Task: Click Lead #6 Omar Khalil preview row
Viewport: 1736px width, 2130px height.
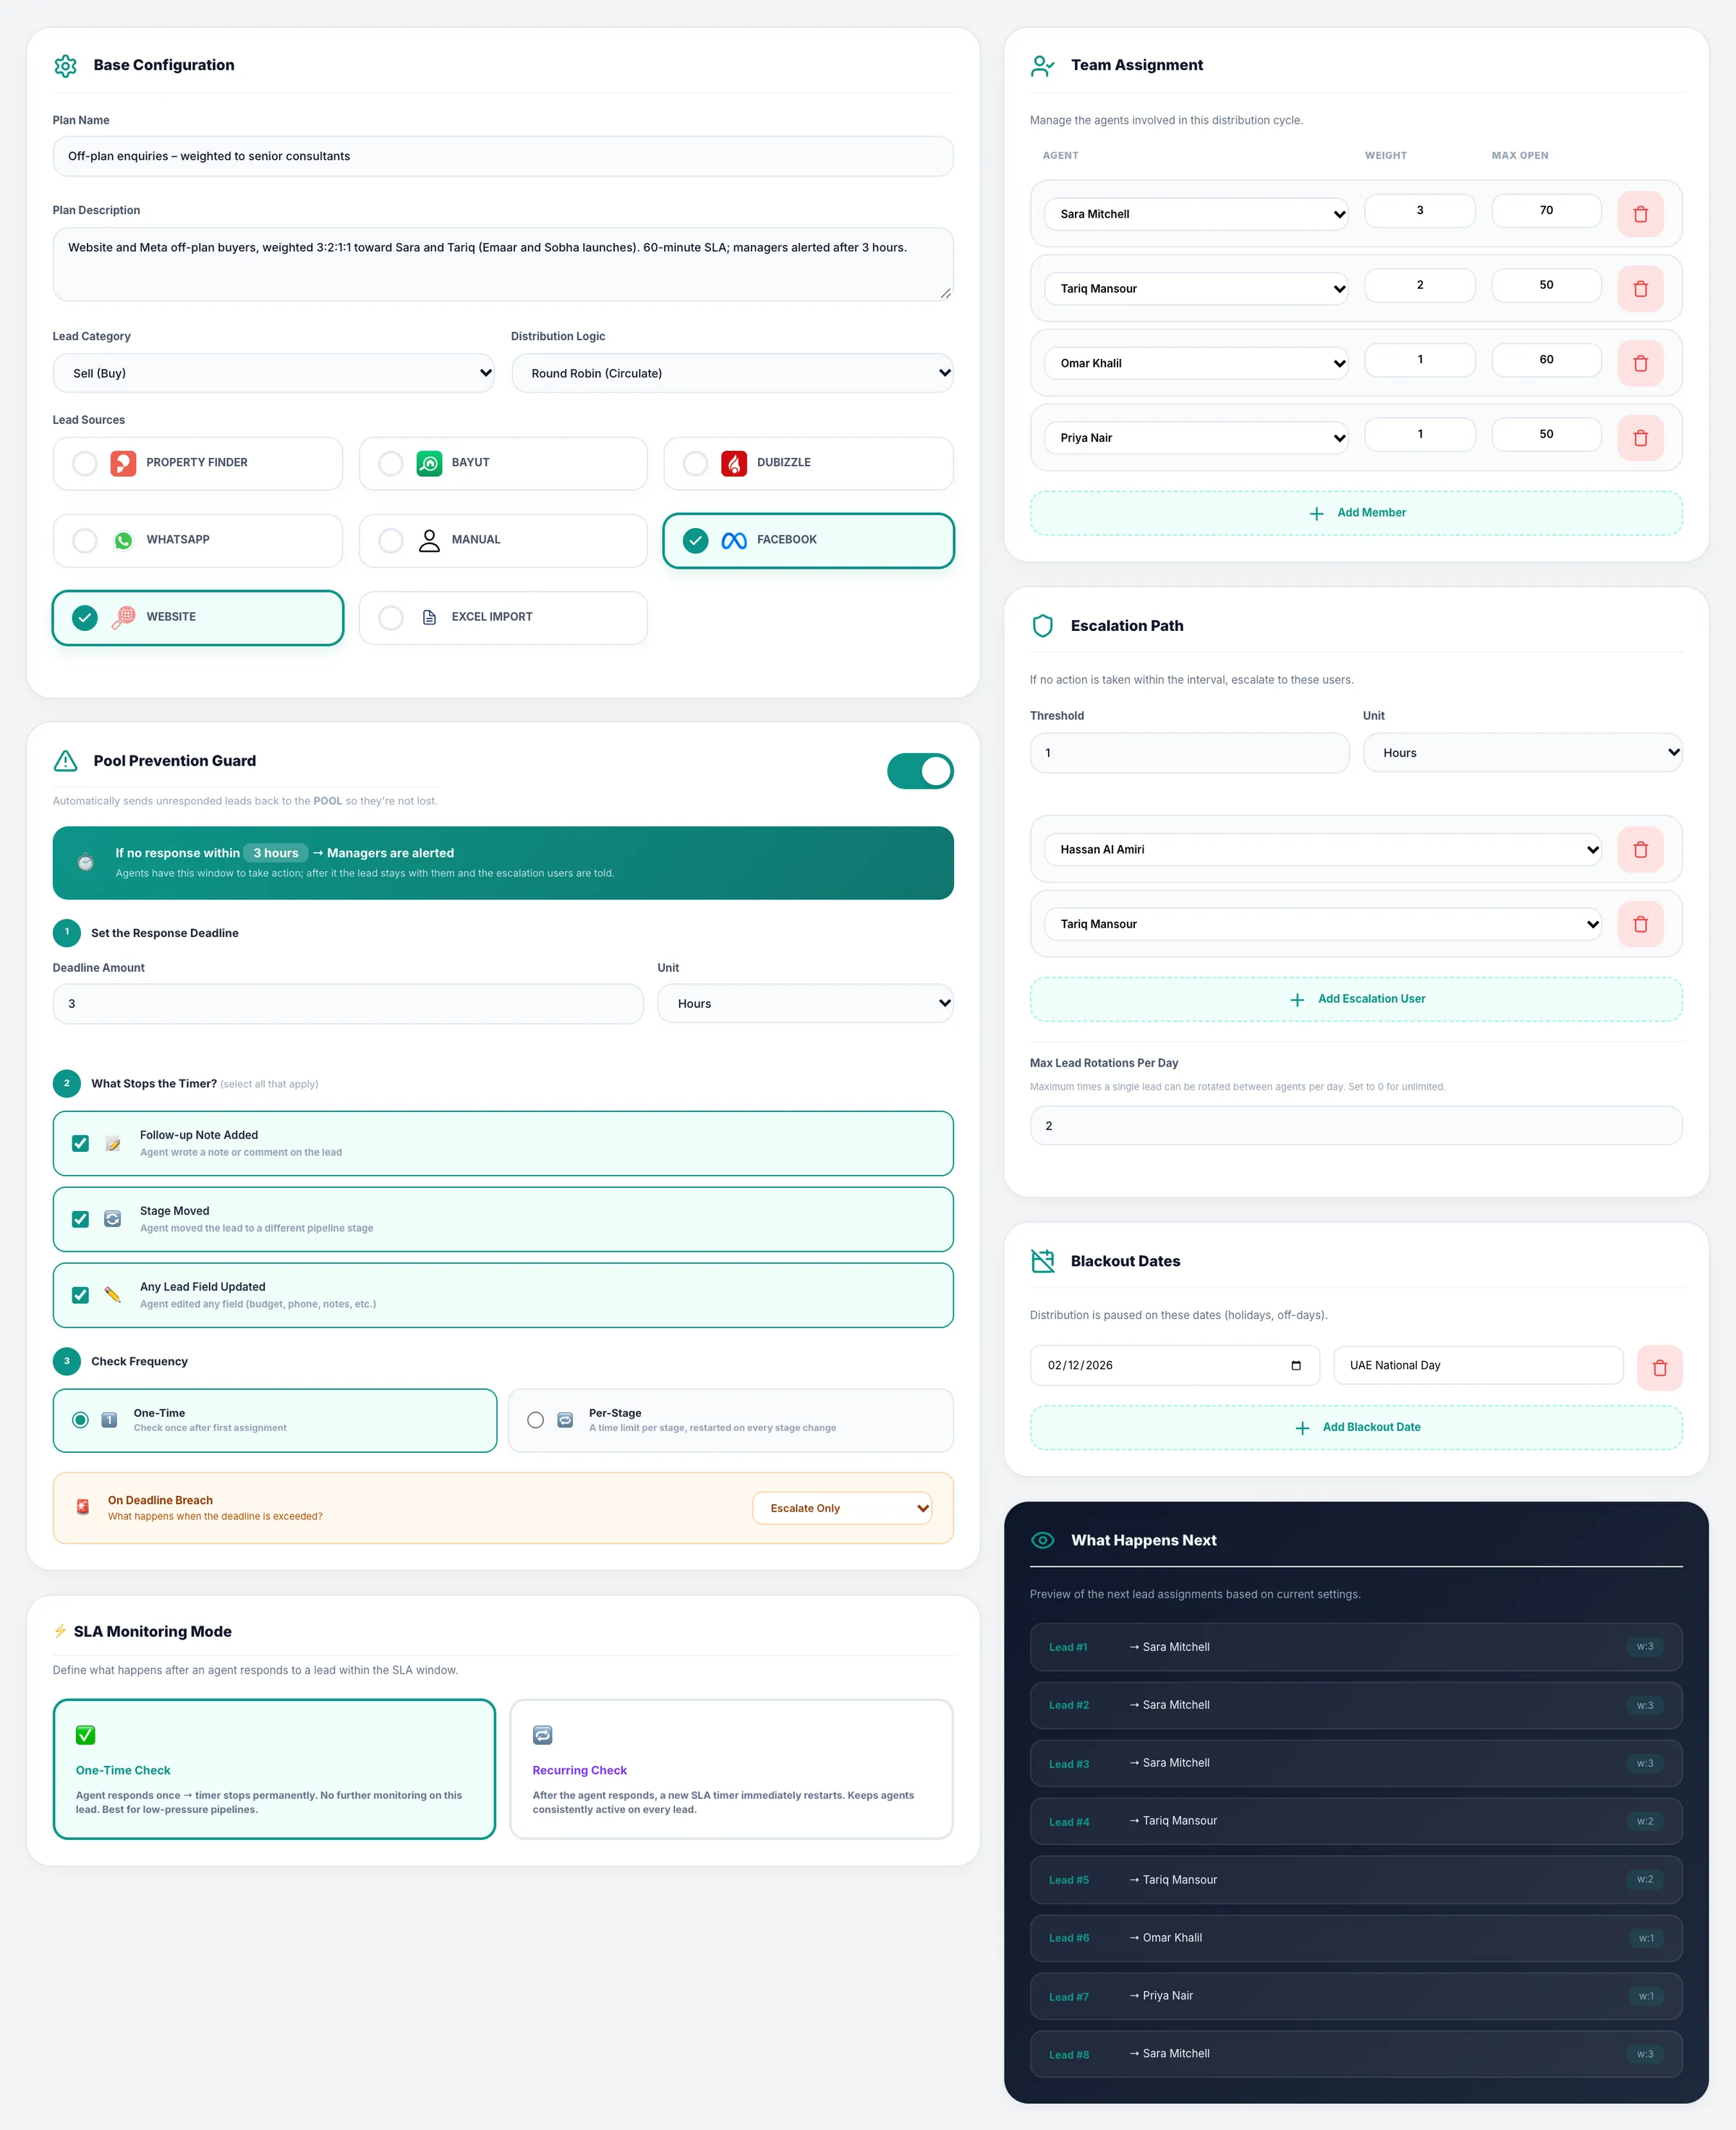Action: [x=1356, y=1938]
